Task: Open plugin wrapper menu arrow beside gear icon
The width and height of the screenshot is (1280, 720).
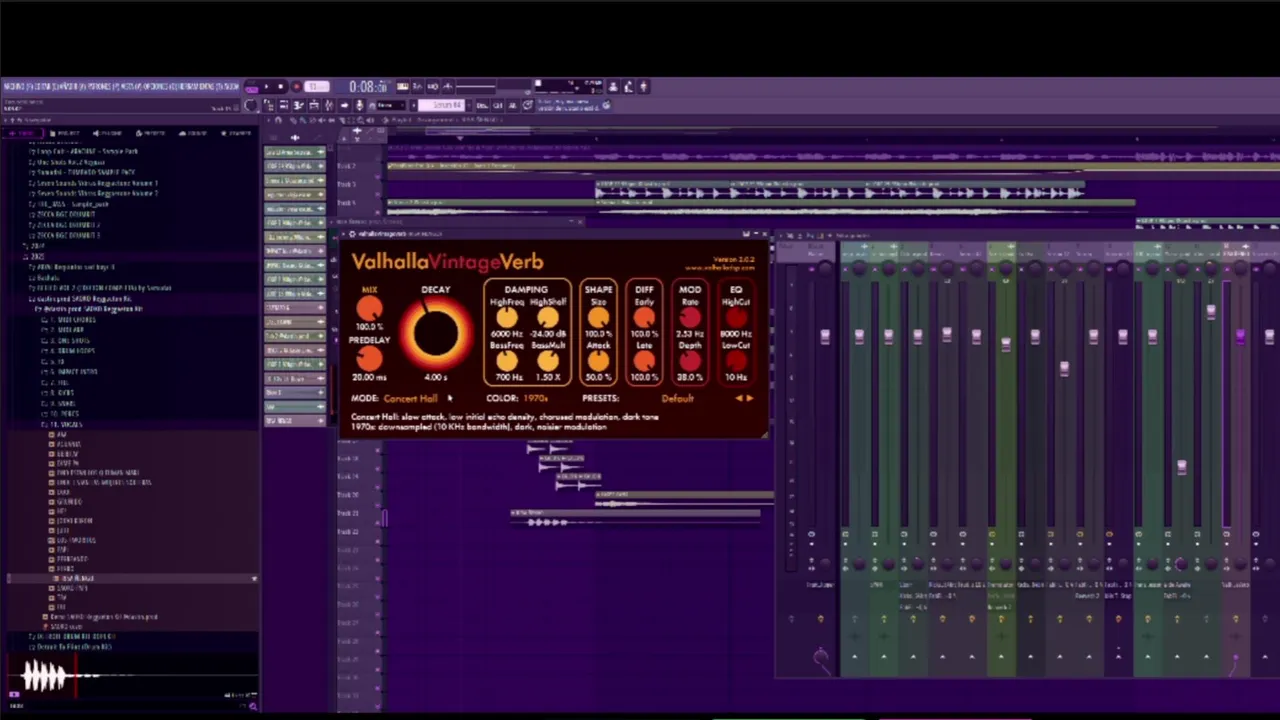Action: [343, 234]
